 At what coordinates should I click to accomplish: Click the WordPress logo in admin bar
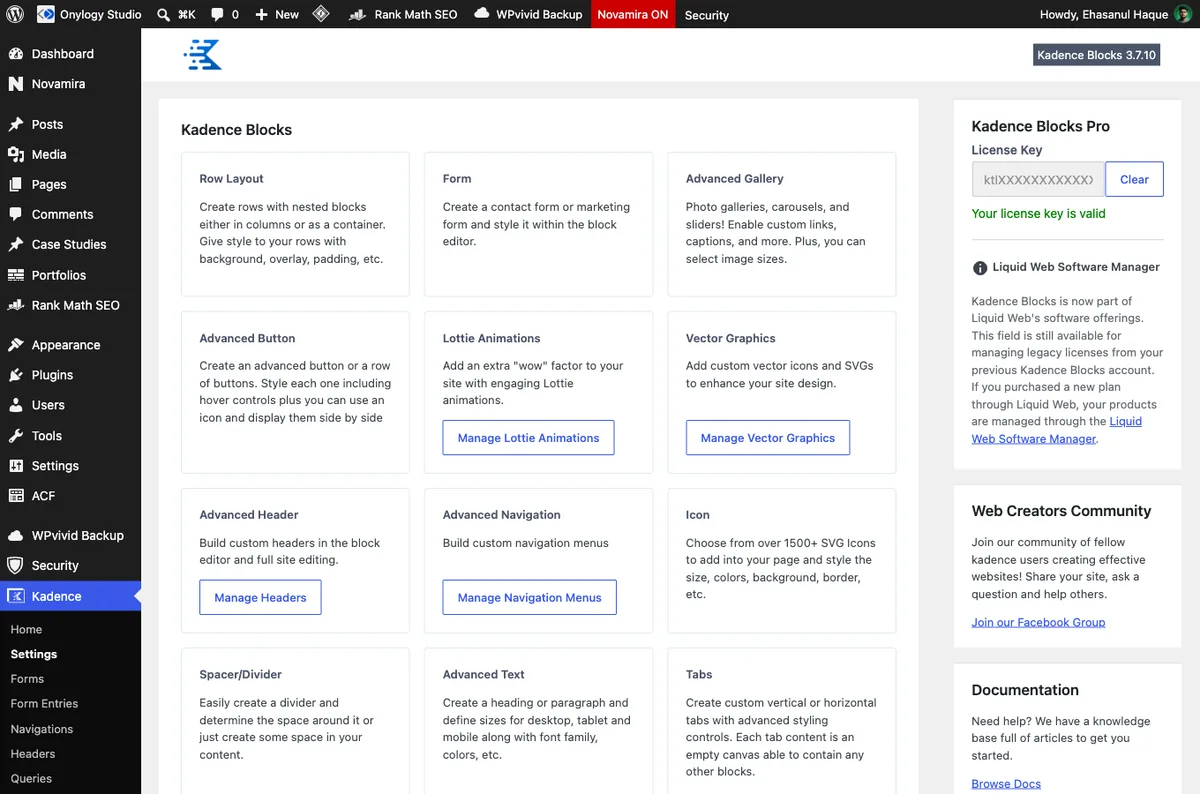click(15, 15)
